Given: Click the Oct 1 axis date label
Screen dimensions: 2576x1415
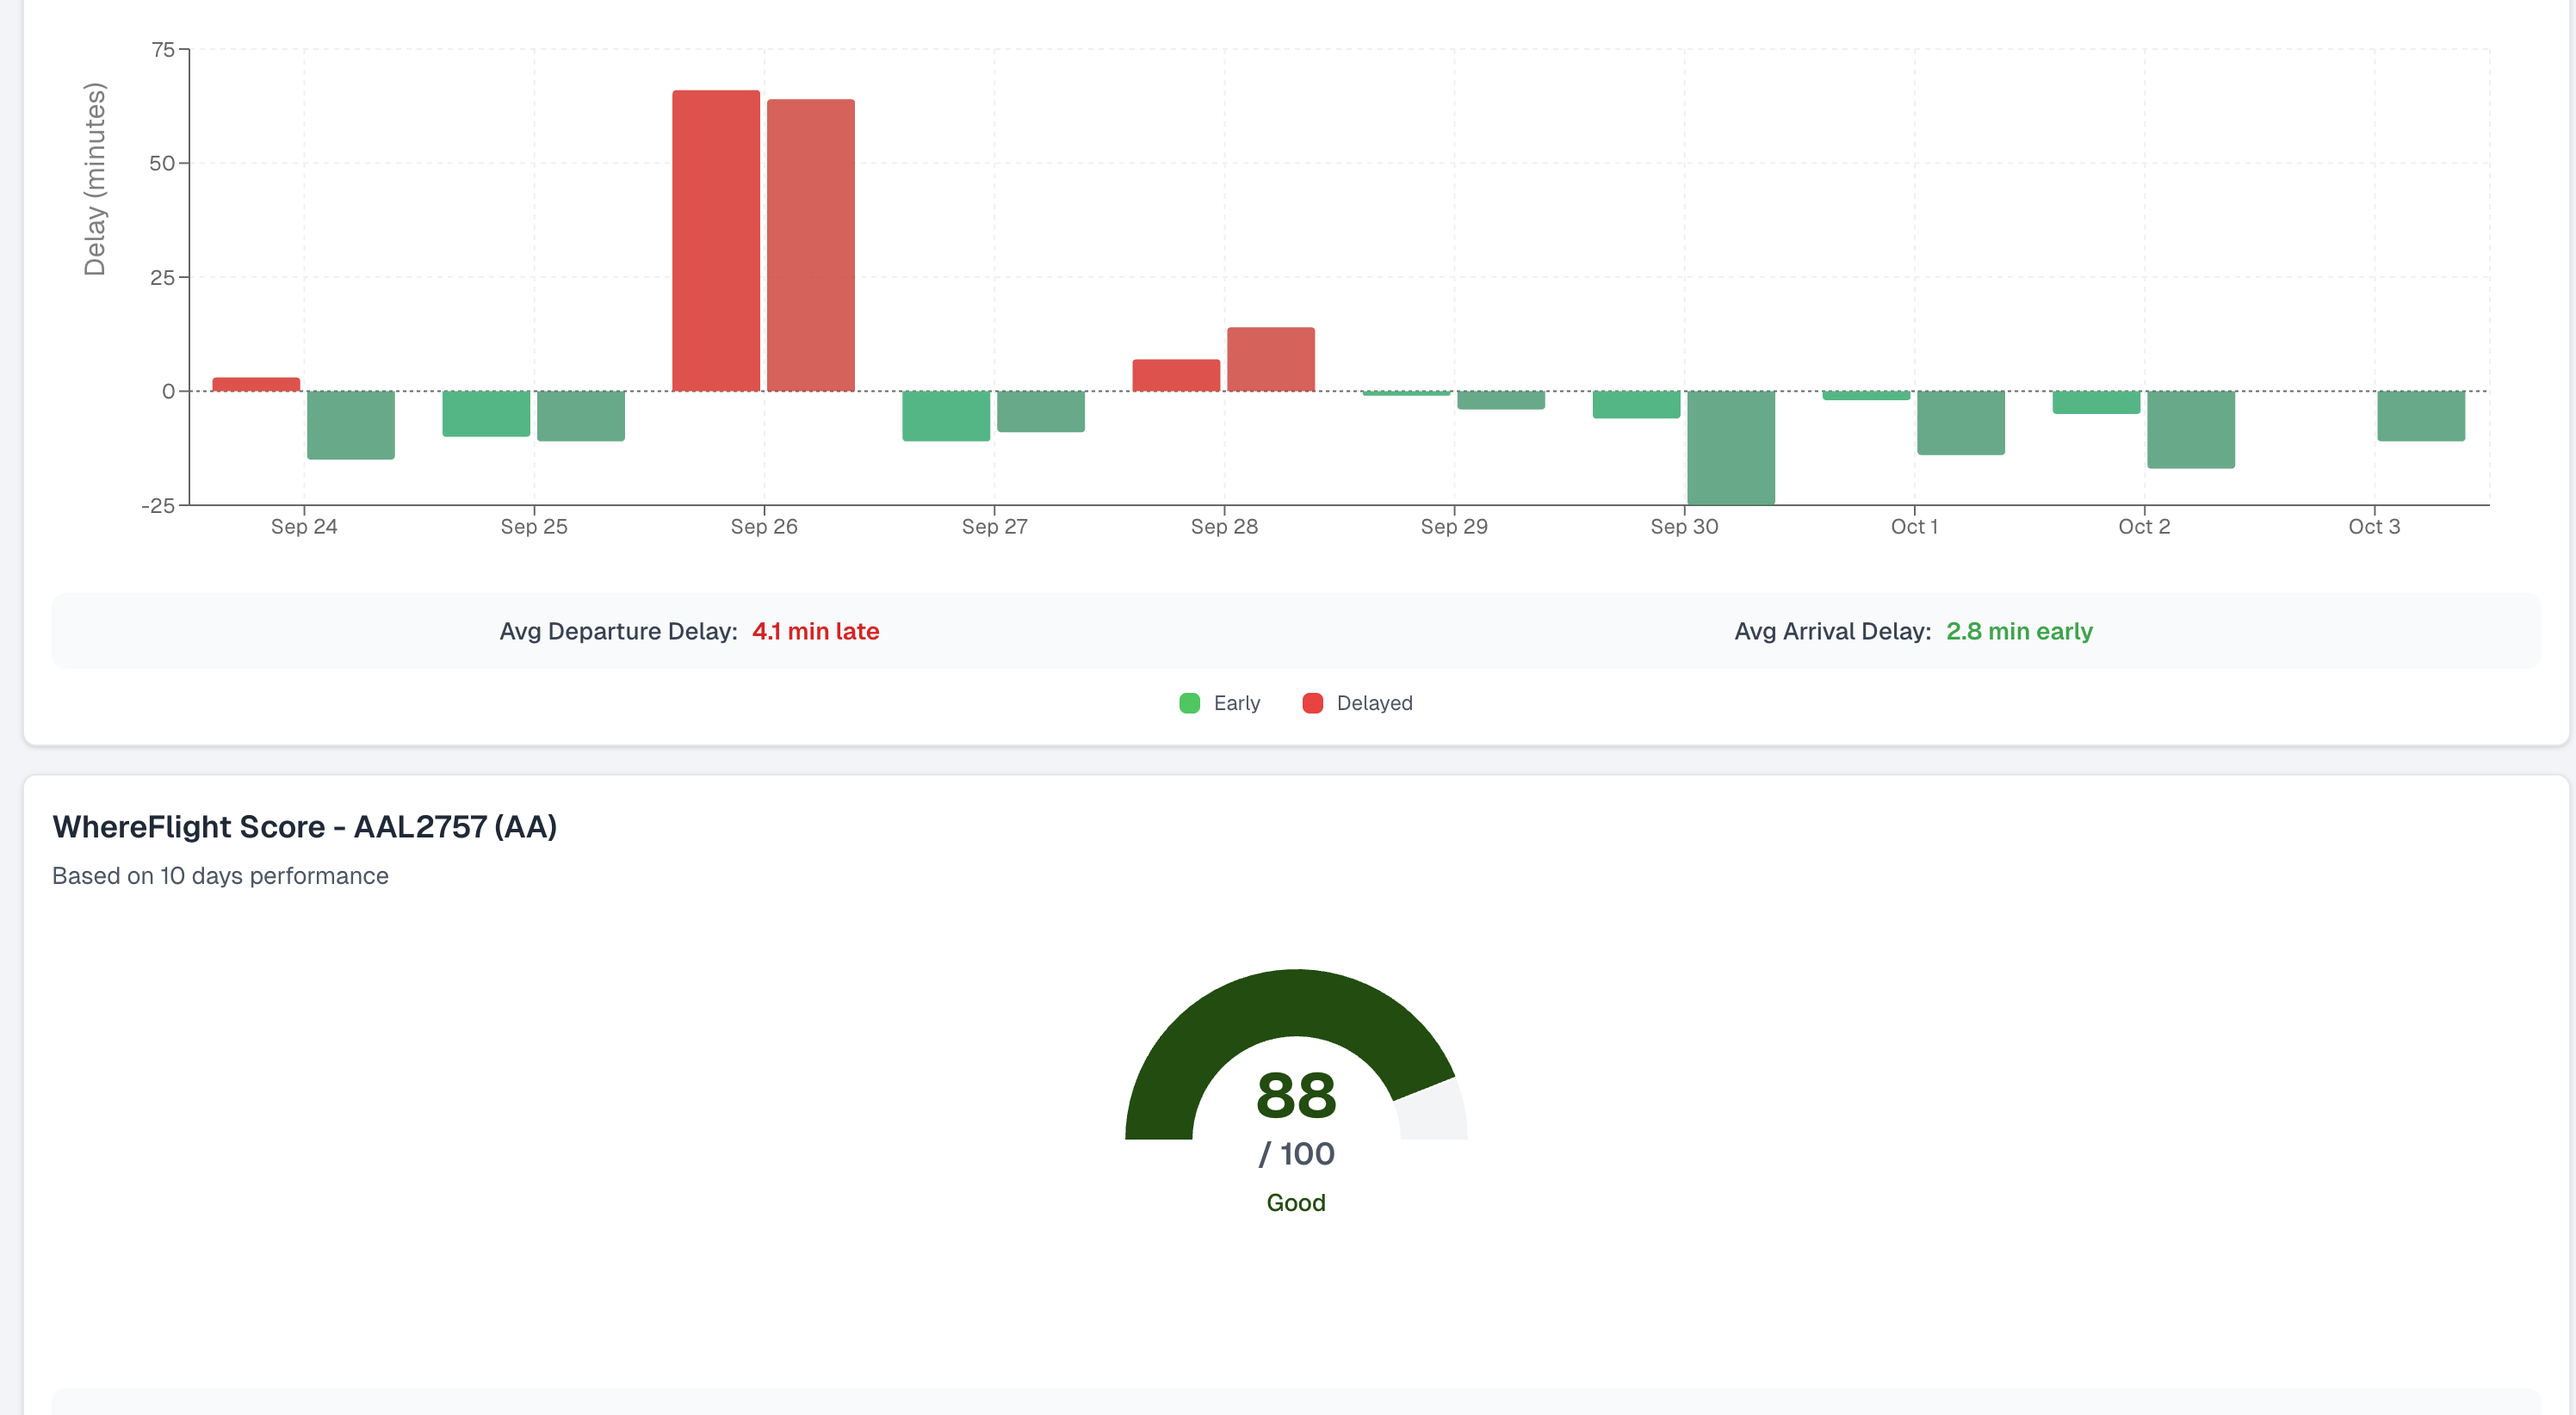Looking at the screenshot, I should point(1913,527).
